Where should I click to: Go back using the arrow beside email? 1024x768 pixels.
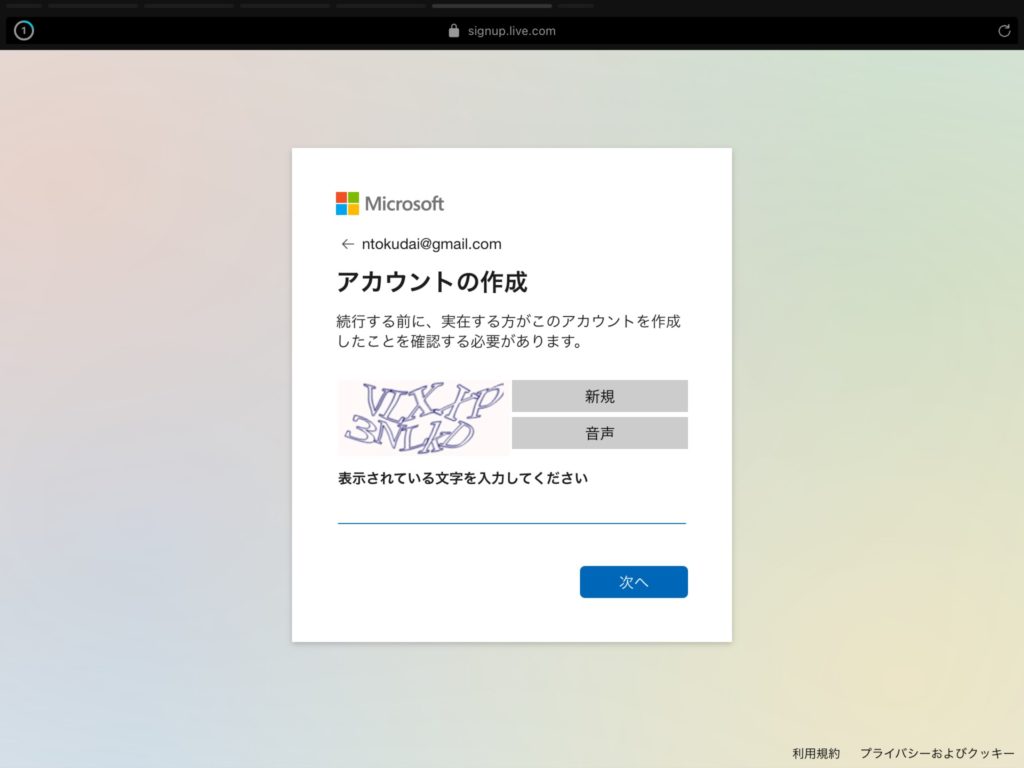(347, 244)
